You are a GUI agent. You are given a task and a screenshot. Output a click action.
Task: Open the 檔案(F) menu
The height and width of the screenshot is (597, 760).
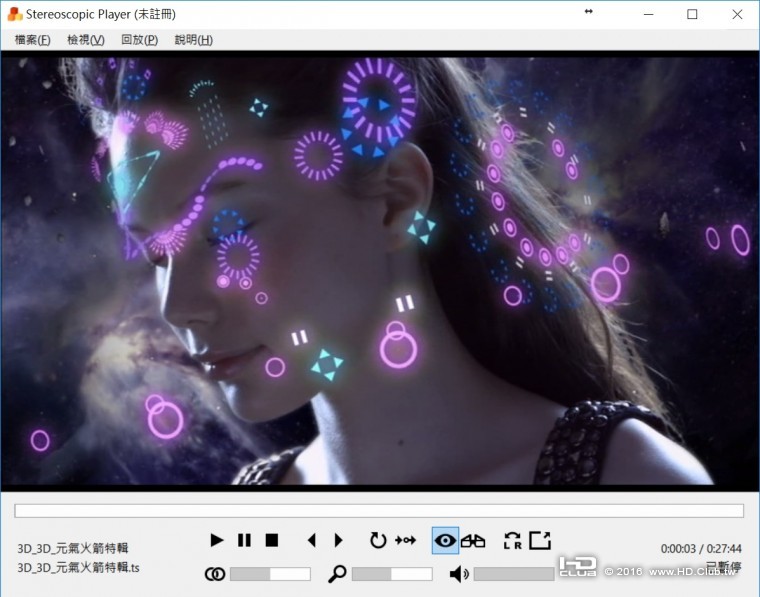pos(32,40)
